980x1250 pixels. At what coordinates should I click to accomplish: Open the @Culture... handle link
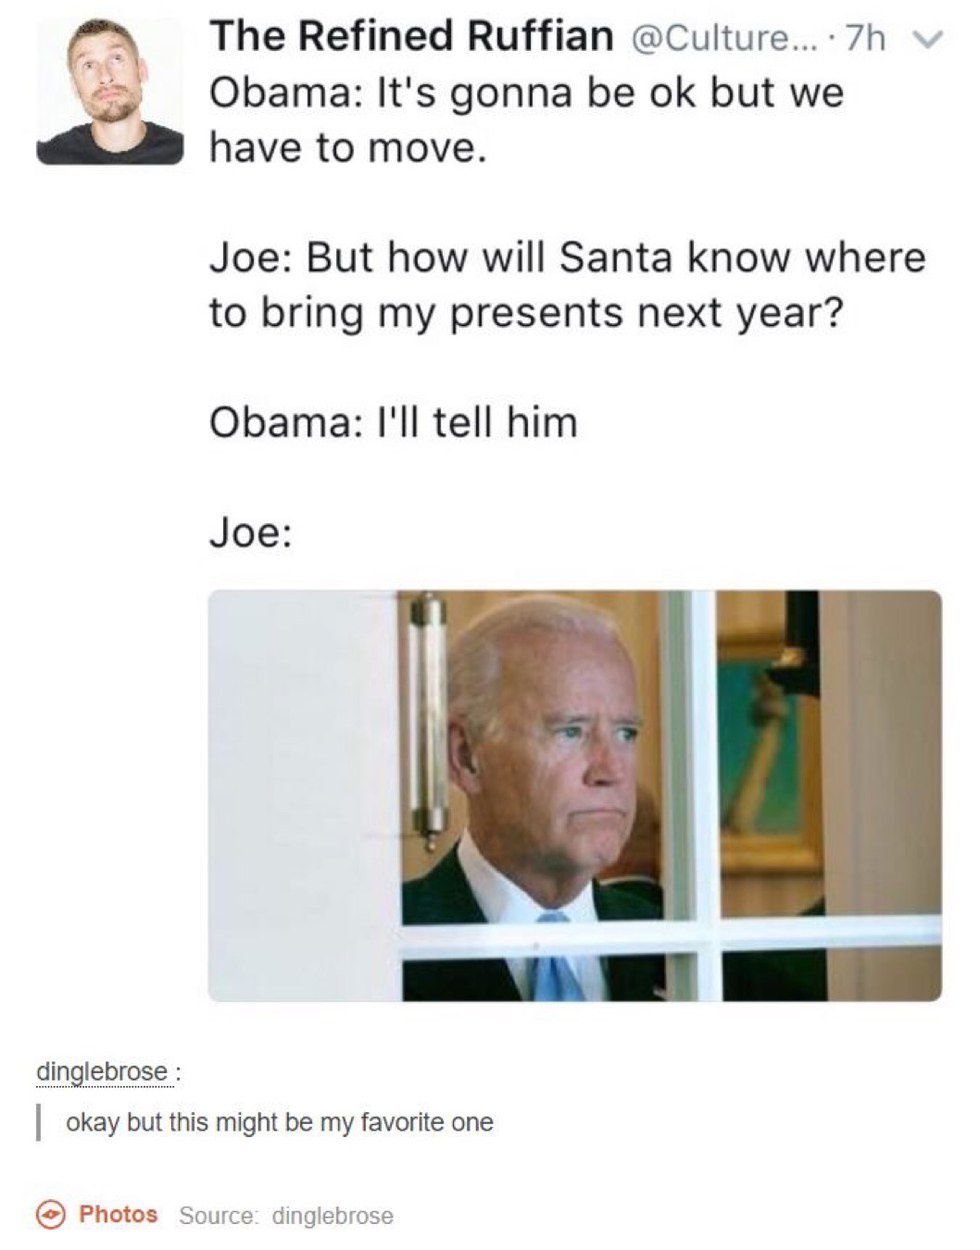pos(724,38)
